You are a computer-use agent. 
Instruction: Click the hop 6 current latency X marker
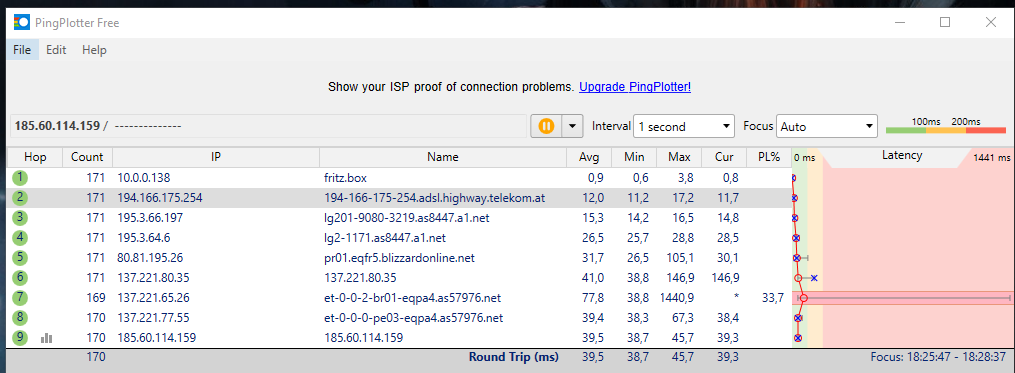[x=814, y=278]
